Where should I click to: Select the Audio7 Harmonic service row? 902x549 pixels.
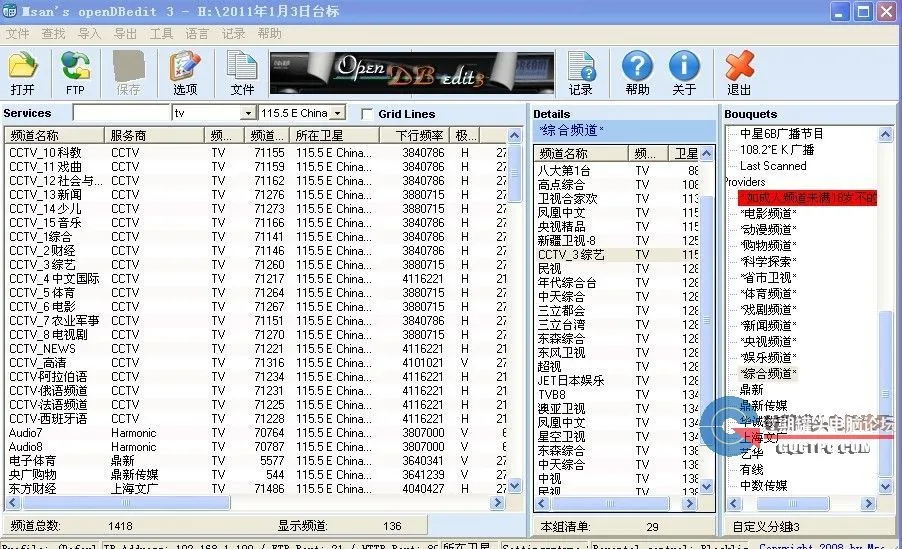(x=256, y=432)
